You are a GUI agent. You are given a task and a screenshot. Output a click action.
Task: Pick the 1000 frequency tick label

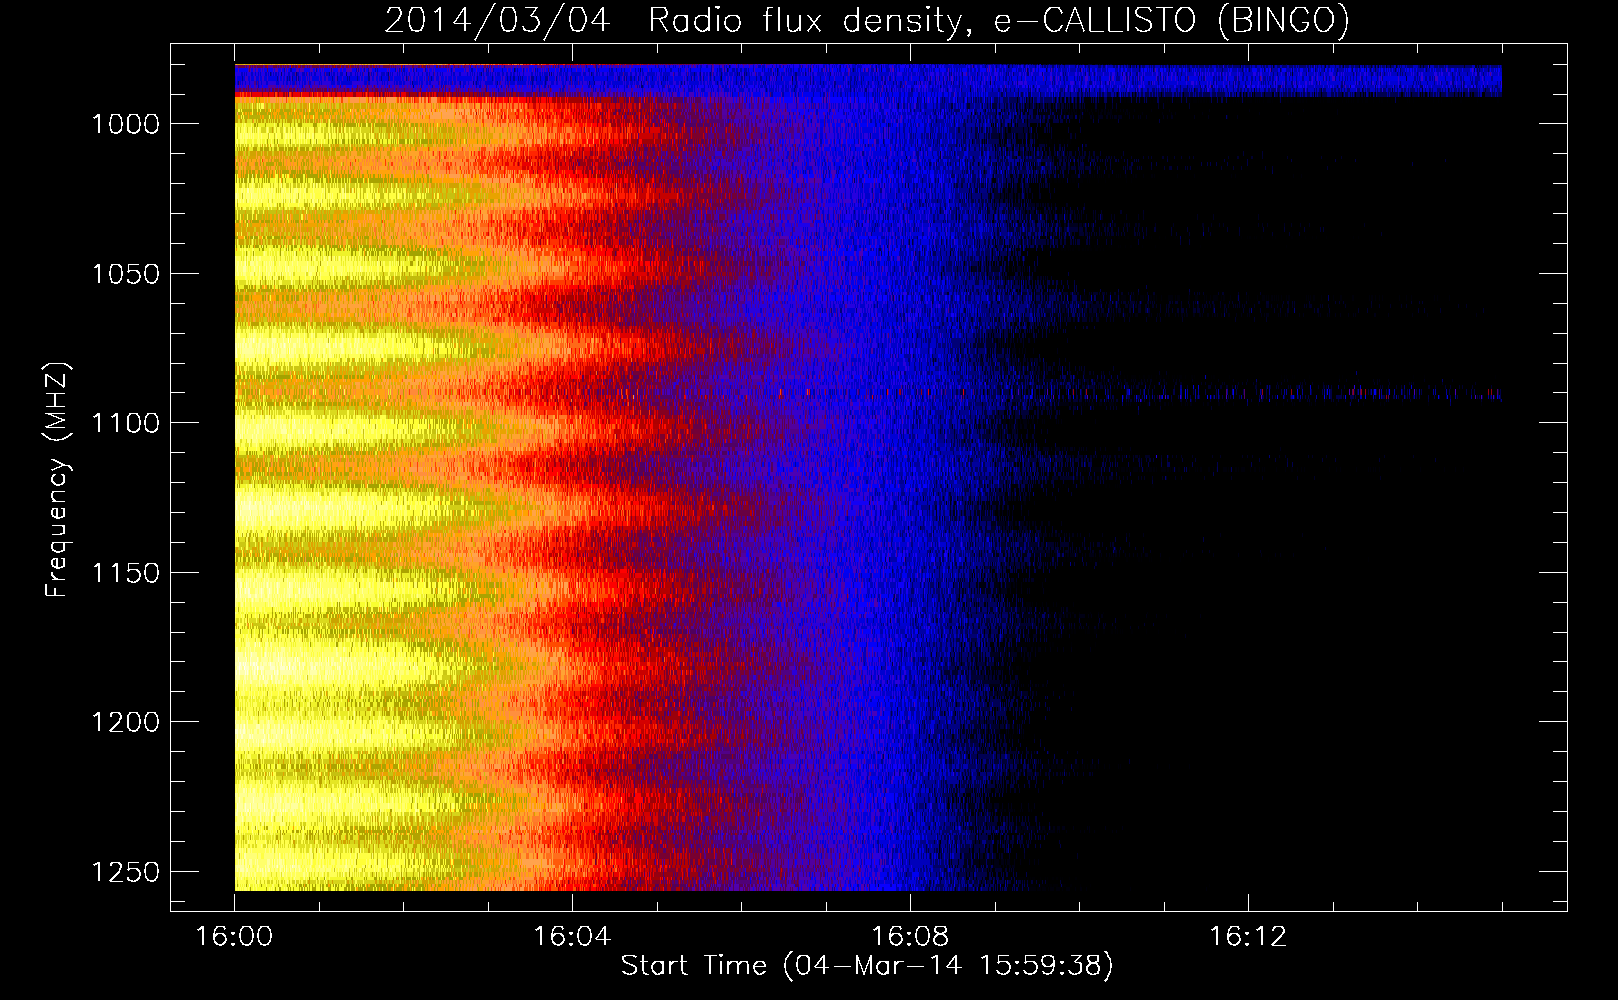[x=125, y=124]
